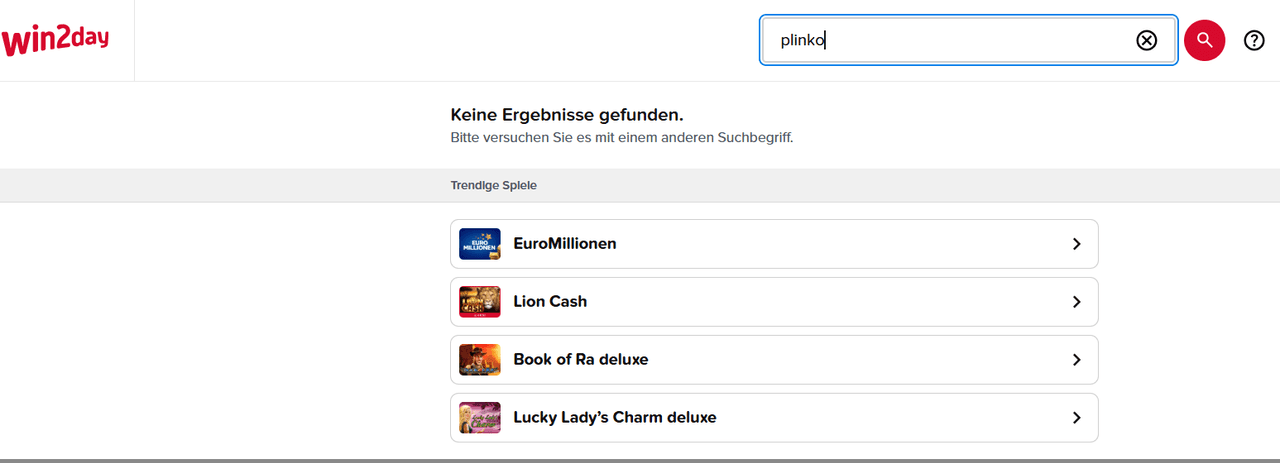The image size is (1280, 463).
Task: Click the EuroMillionen game thumbnail
Action: coord(480,244)
